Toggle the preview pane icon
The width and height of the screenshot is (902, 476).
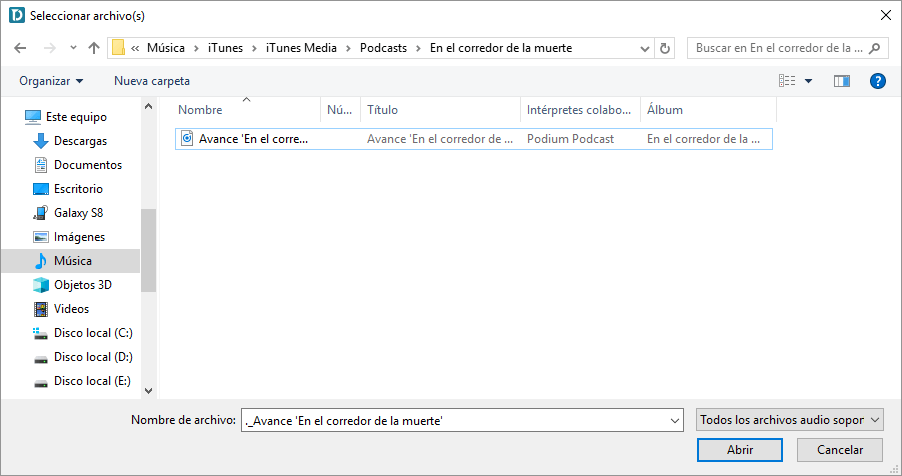[x=842, y=81]
